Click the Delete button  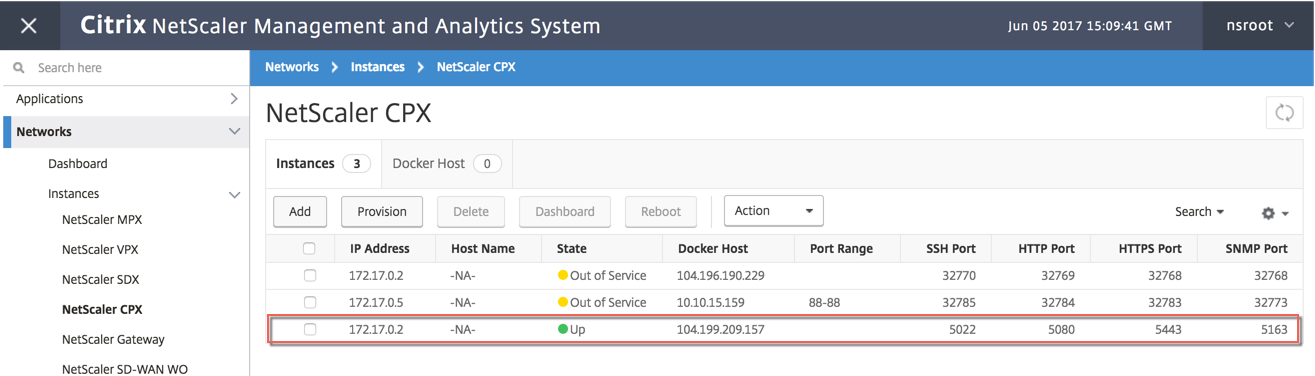point(471,212)
